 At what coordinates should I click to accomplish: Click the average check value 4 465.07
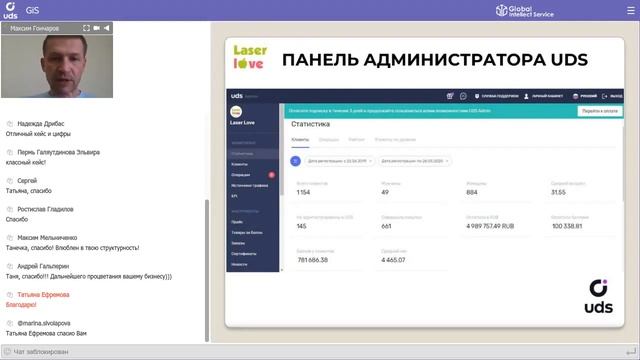[x=393, y=260]
